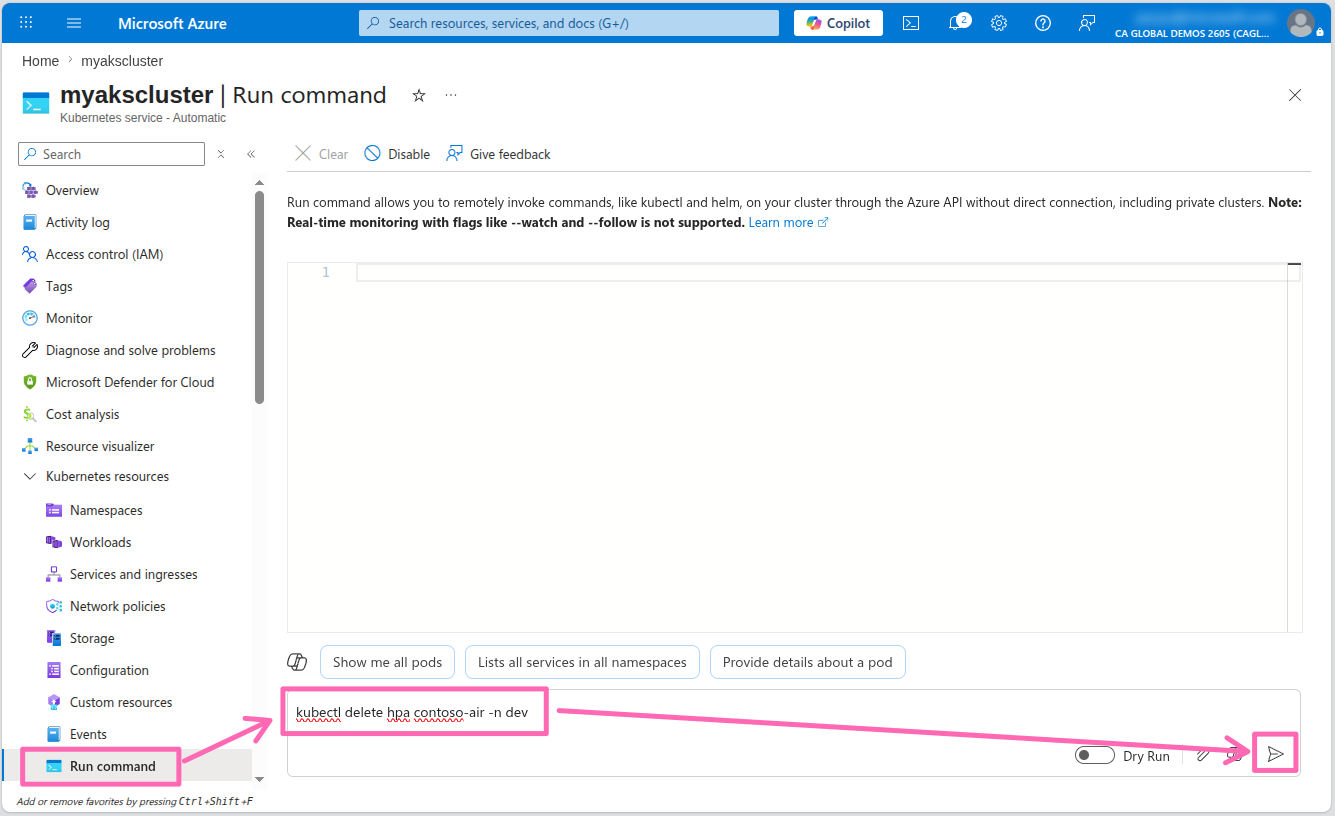Click the Microsoft Defender for Cloud shield icon
Screen dimensions: 1335x816
(x=29, y=382)
